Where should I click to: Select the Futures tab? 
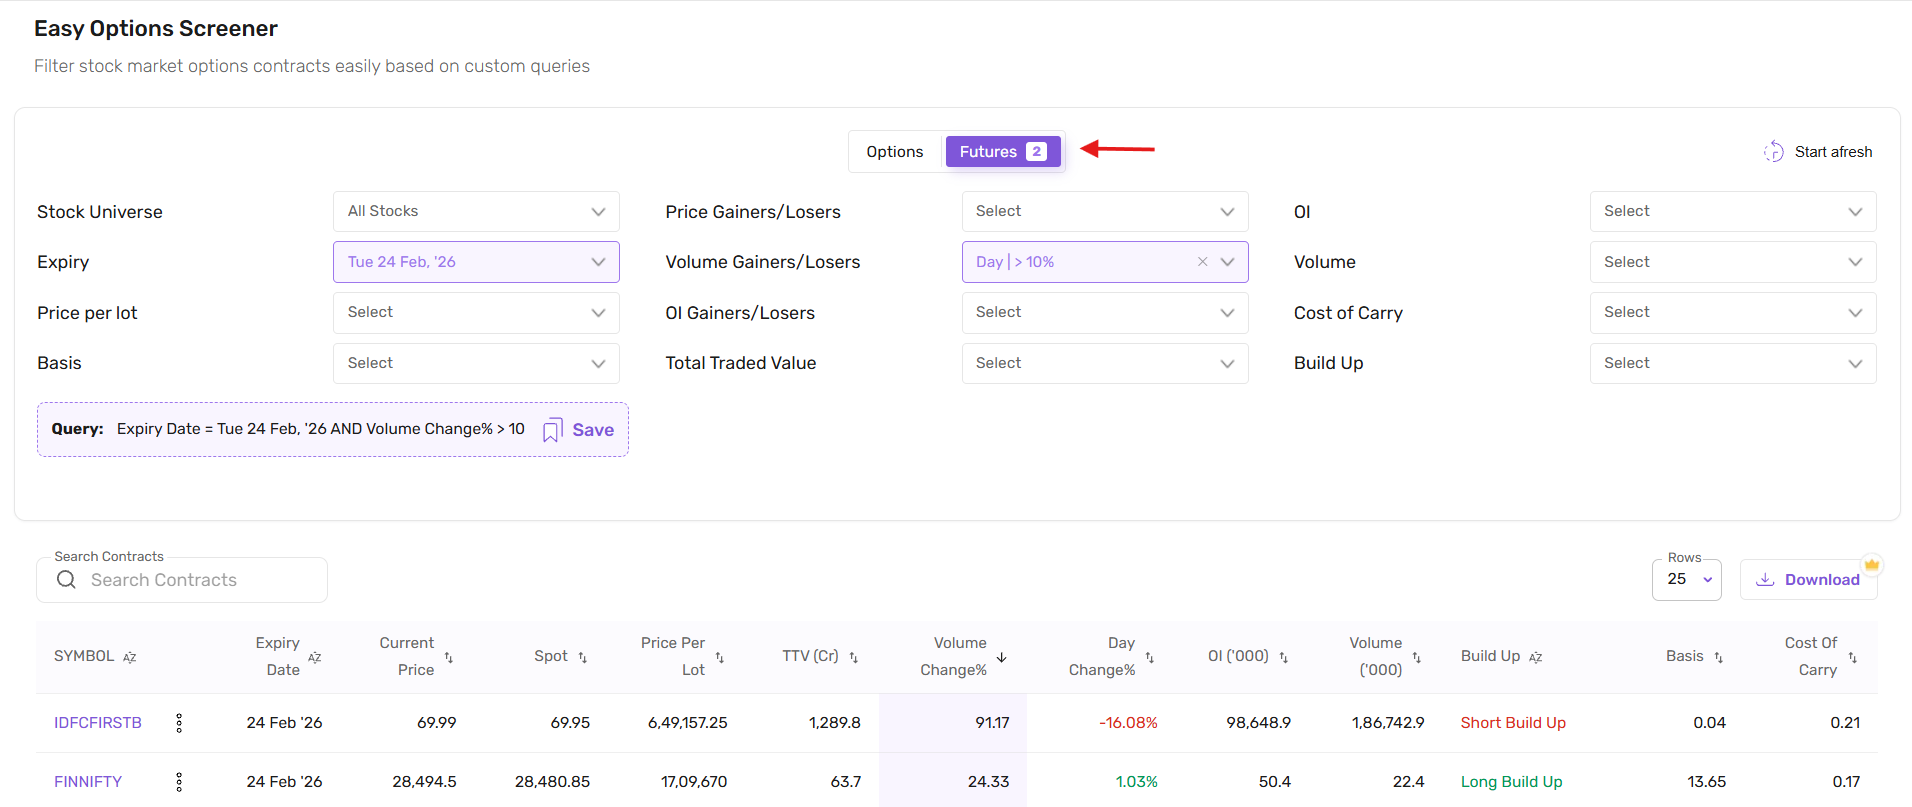point(1002,152)
